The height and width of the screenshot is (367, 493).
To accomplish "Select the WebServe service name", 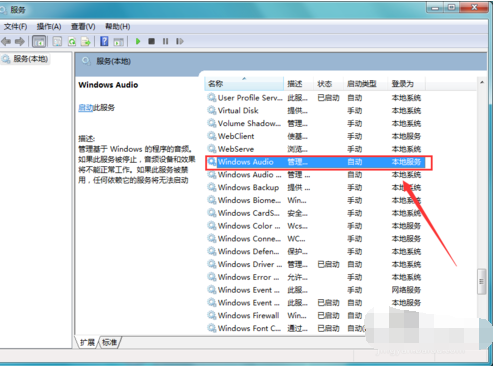I will 236,149.
